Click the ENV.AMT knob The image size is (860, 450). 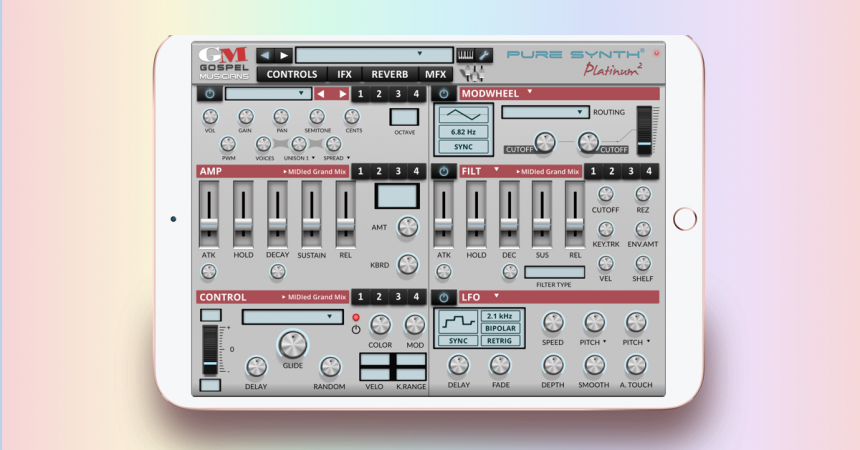pos(643,229)
